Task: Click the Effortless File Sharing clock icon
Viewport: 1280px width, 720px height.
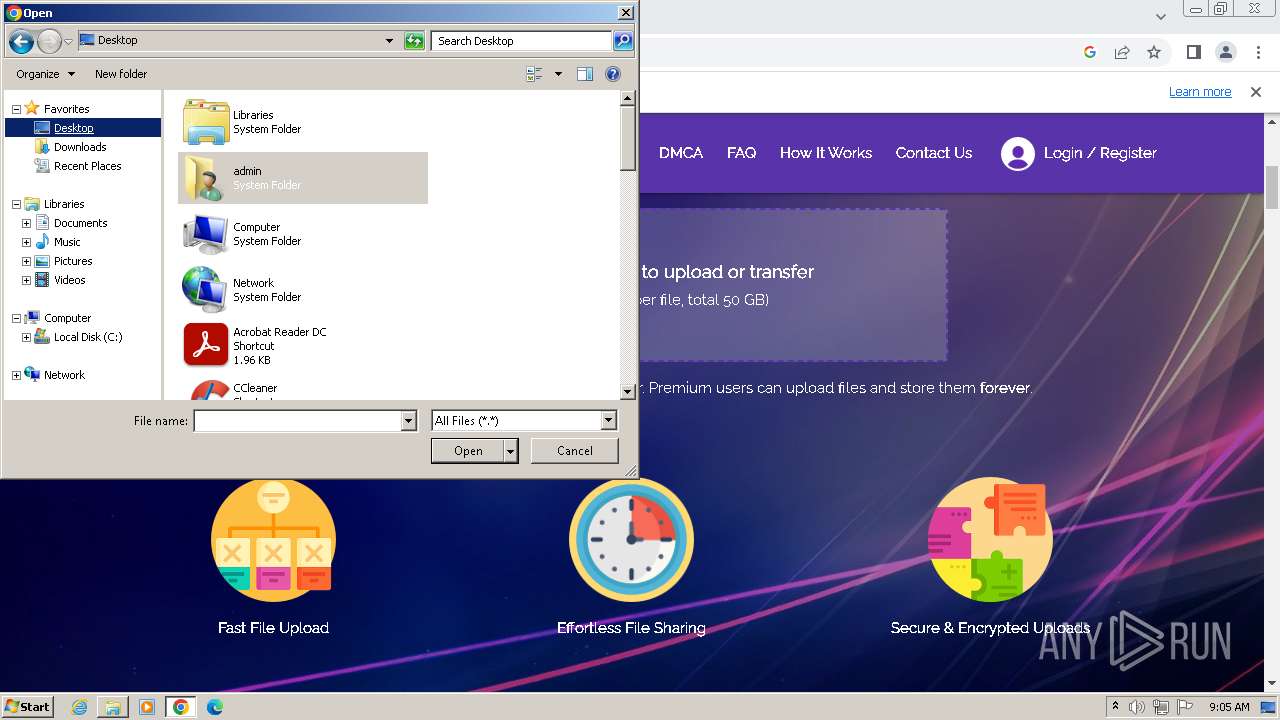Action: tap(631, 540)
